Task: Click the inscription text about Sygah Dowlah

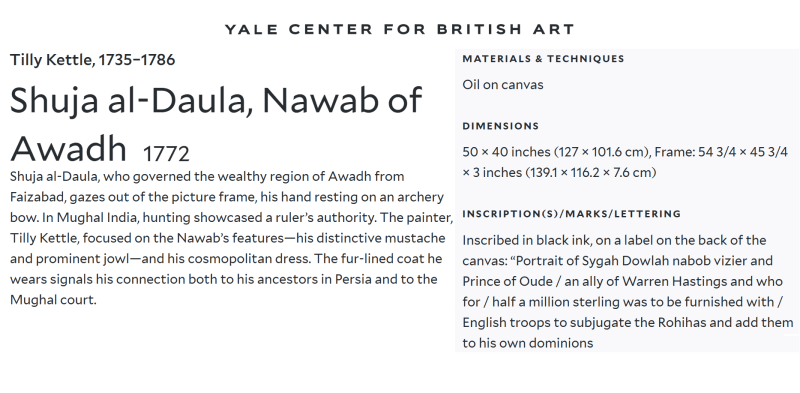Action: (x=628, y=291)
